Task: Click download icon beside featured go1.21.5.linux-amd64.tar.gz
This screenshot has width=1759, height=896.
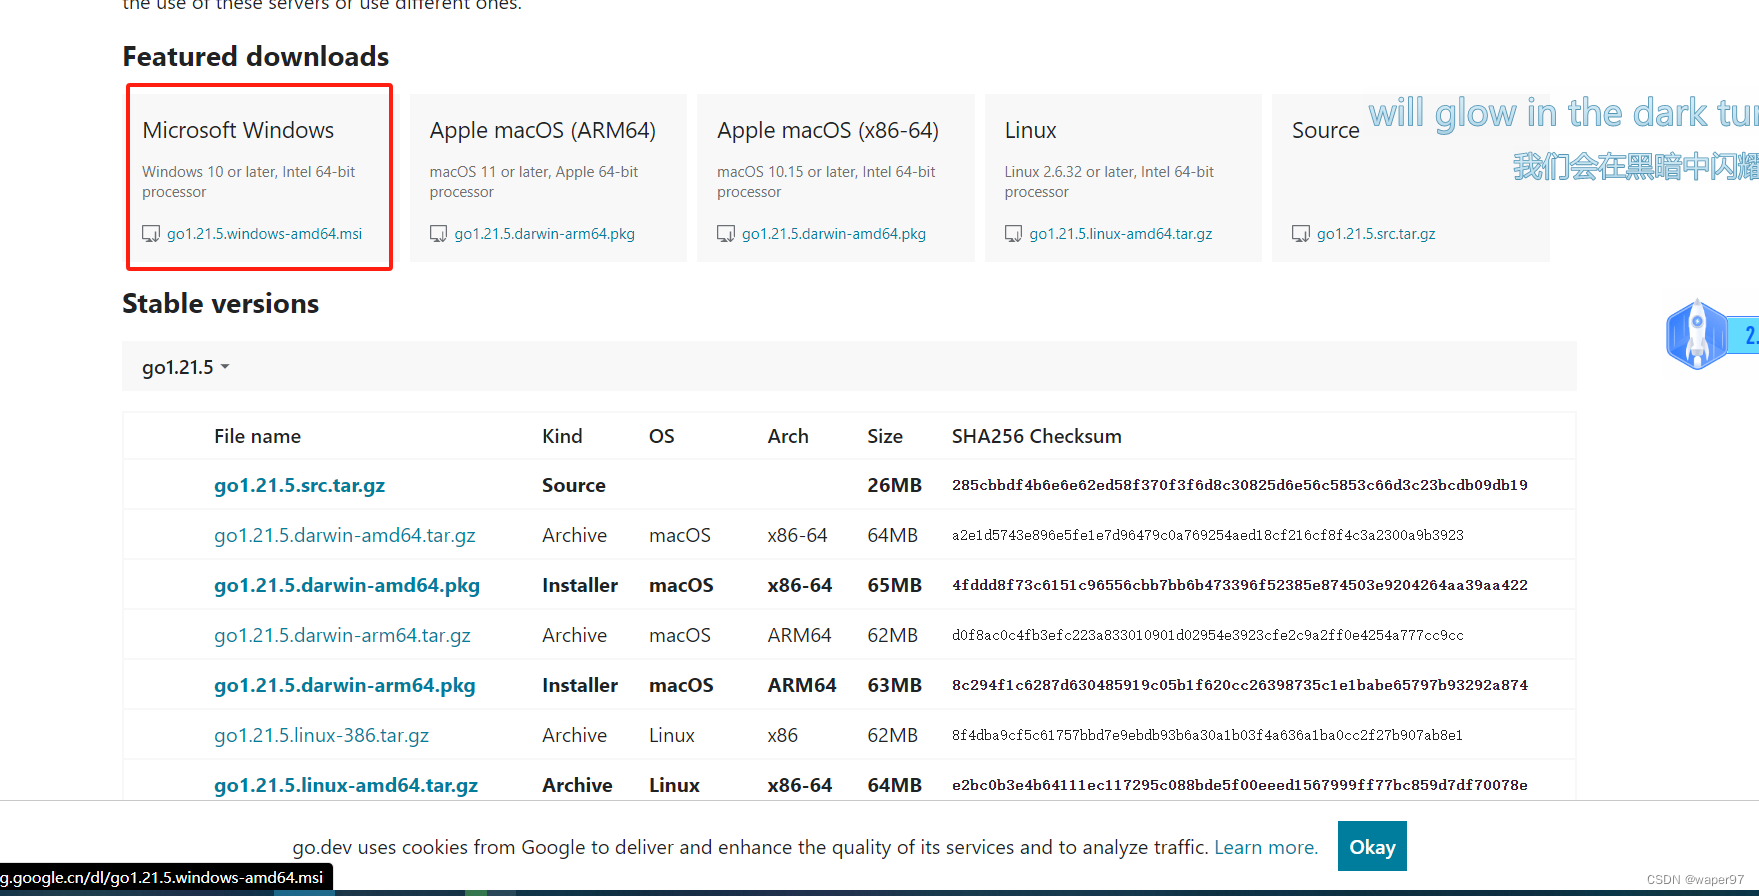Action: [x=1013, y=234]
